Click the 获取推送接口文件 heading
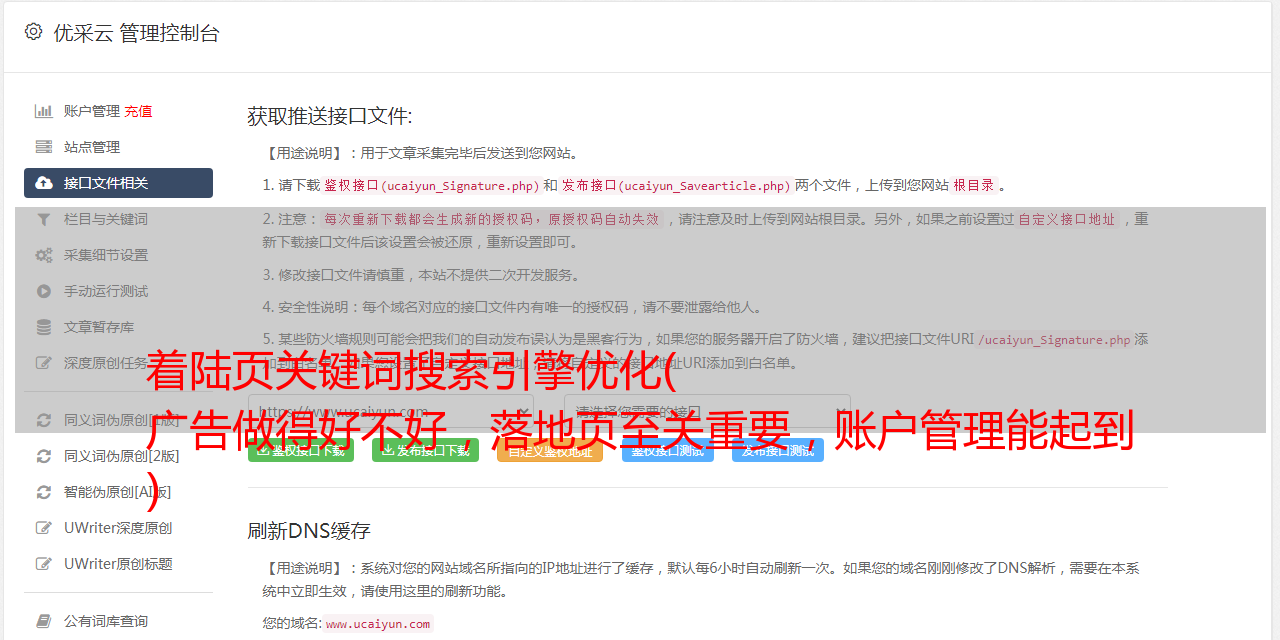 [x=330, y=116]
